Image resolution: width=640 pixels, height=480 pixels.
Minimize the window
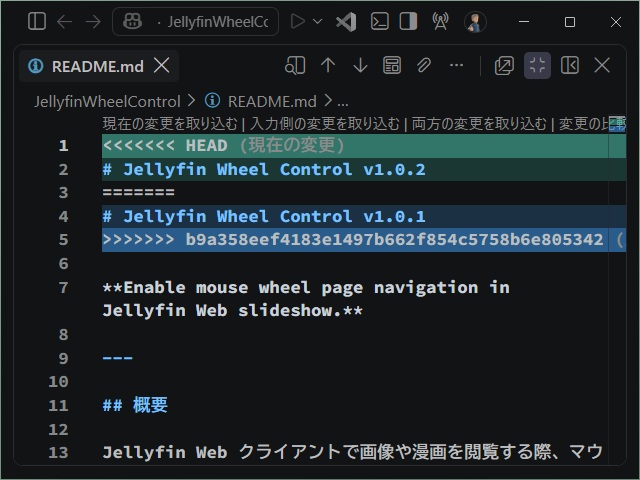point(524,22)
